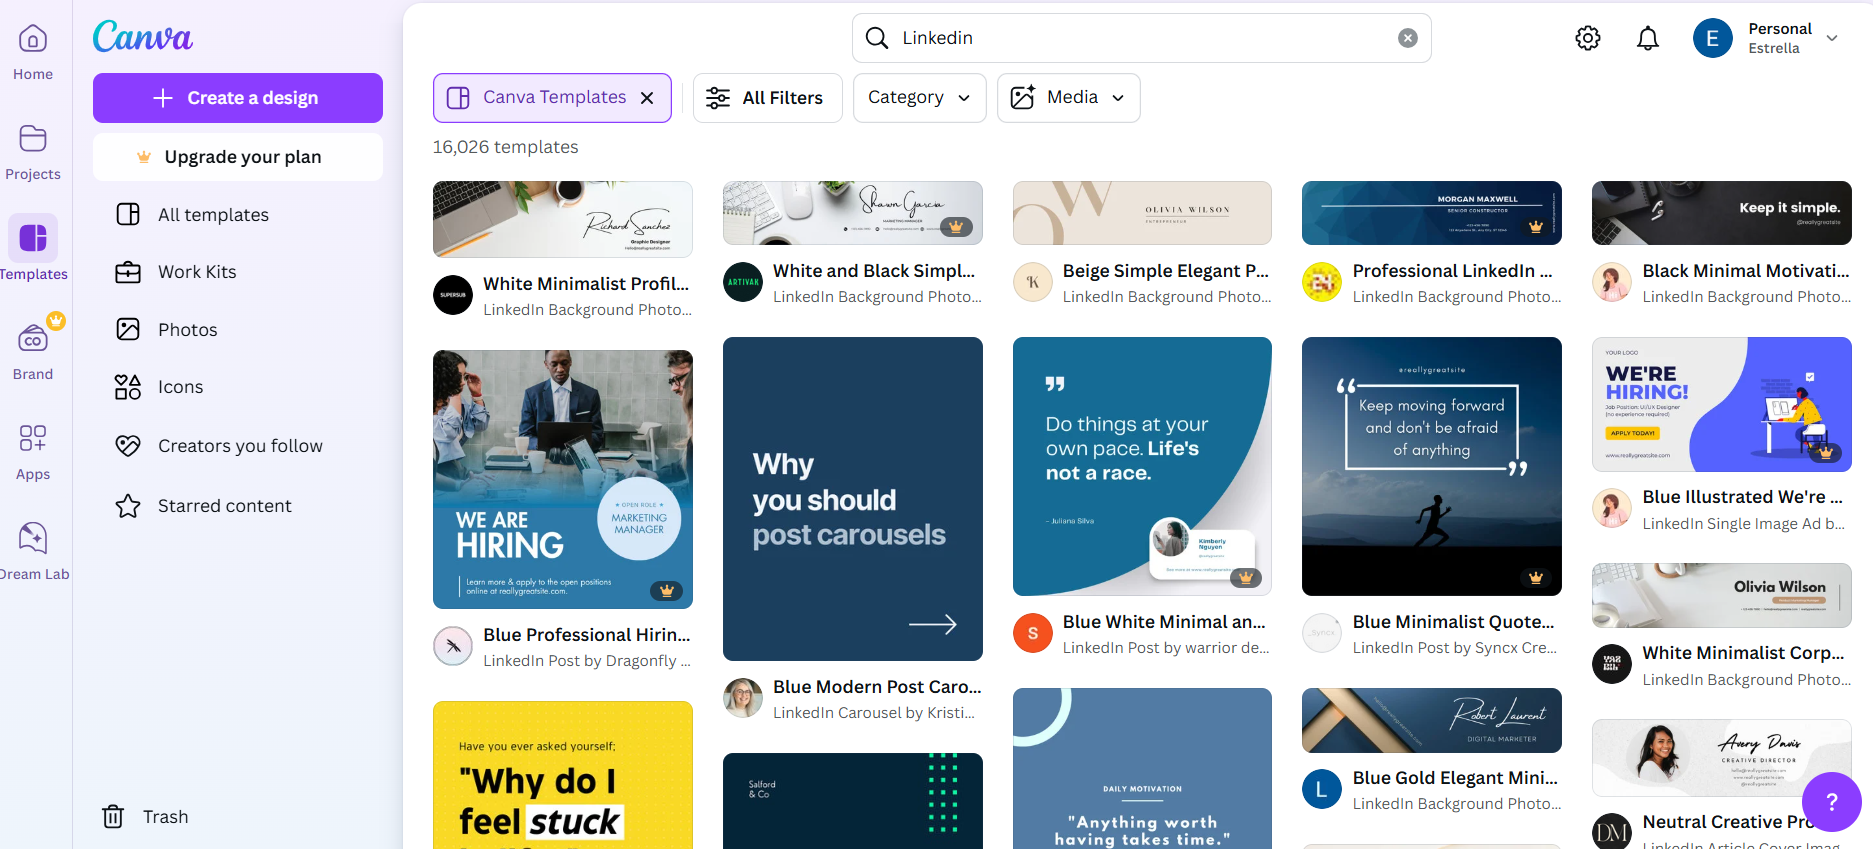1873x849 pixels.
Task: Open Apps in the sidebar
Action: click(33, 452)
